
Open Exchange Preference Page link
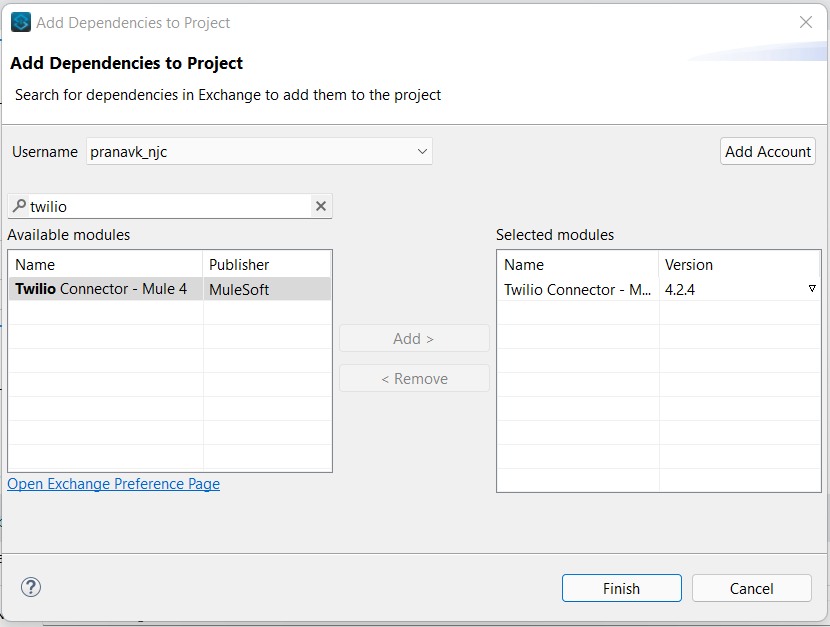[x=113, y=484]
